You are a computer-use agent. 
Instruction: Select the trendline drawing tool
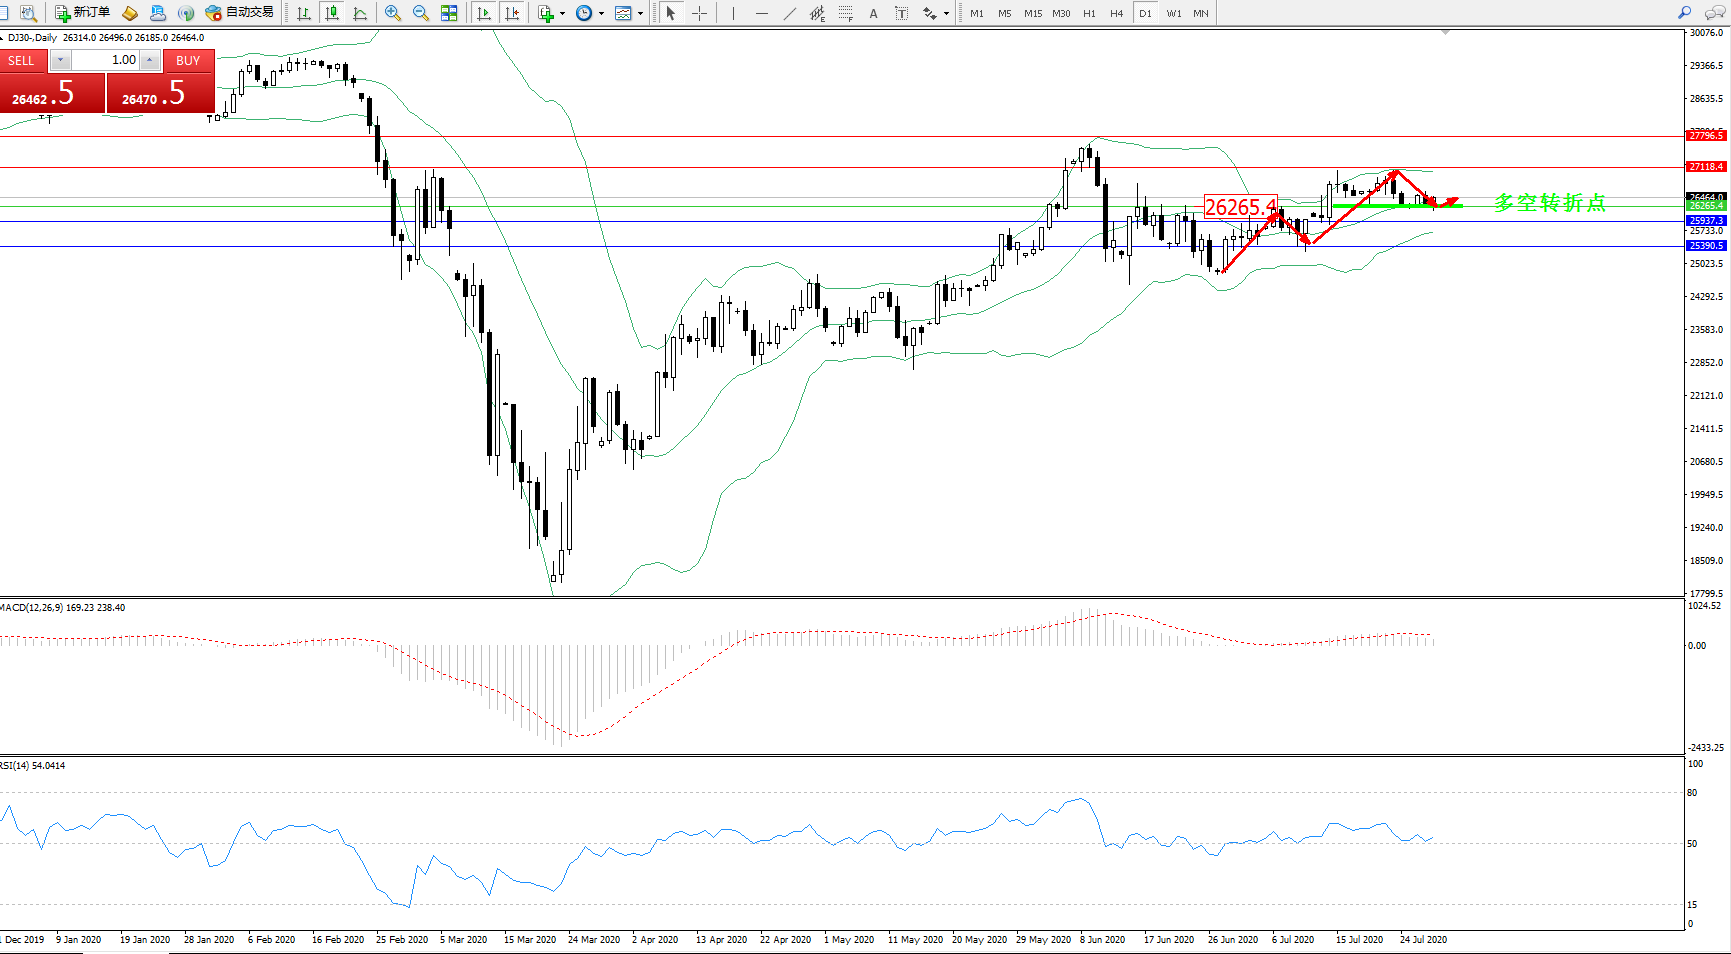tap(790, 13)
